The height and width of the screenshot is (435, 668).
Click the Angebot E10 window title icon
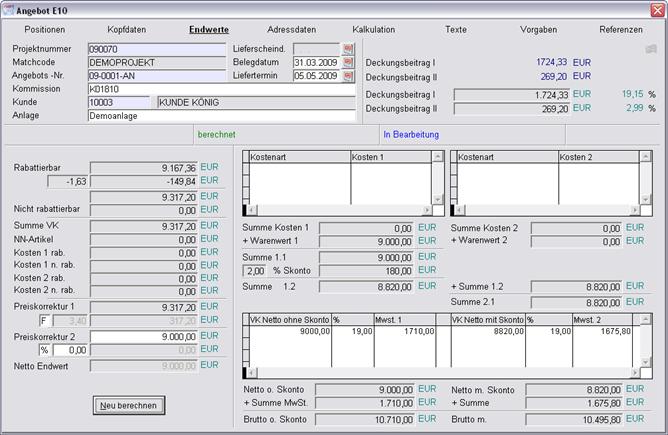[x=8, y=8]
